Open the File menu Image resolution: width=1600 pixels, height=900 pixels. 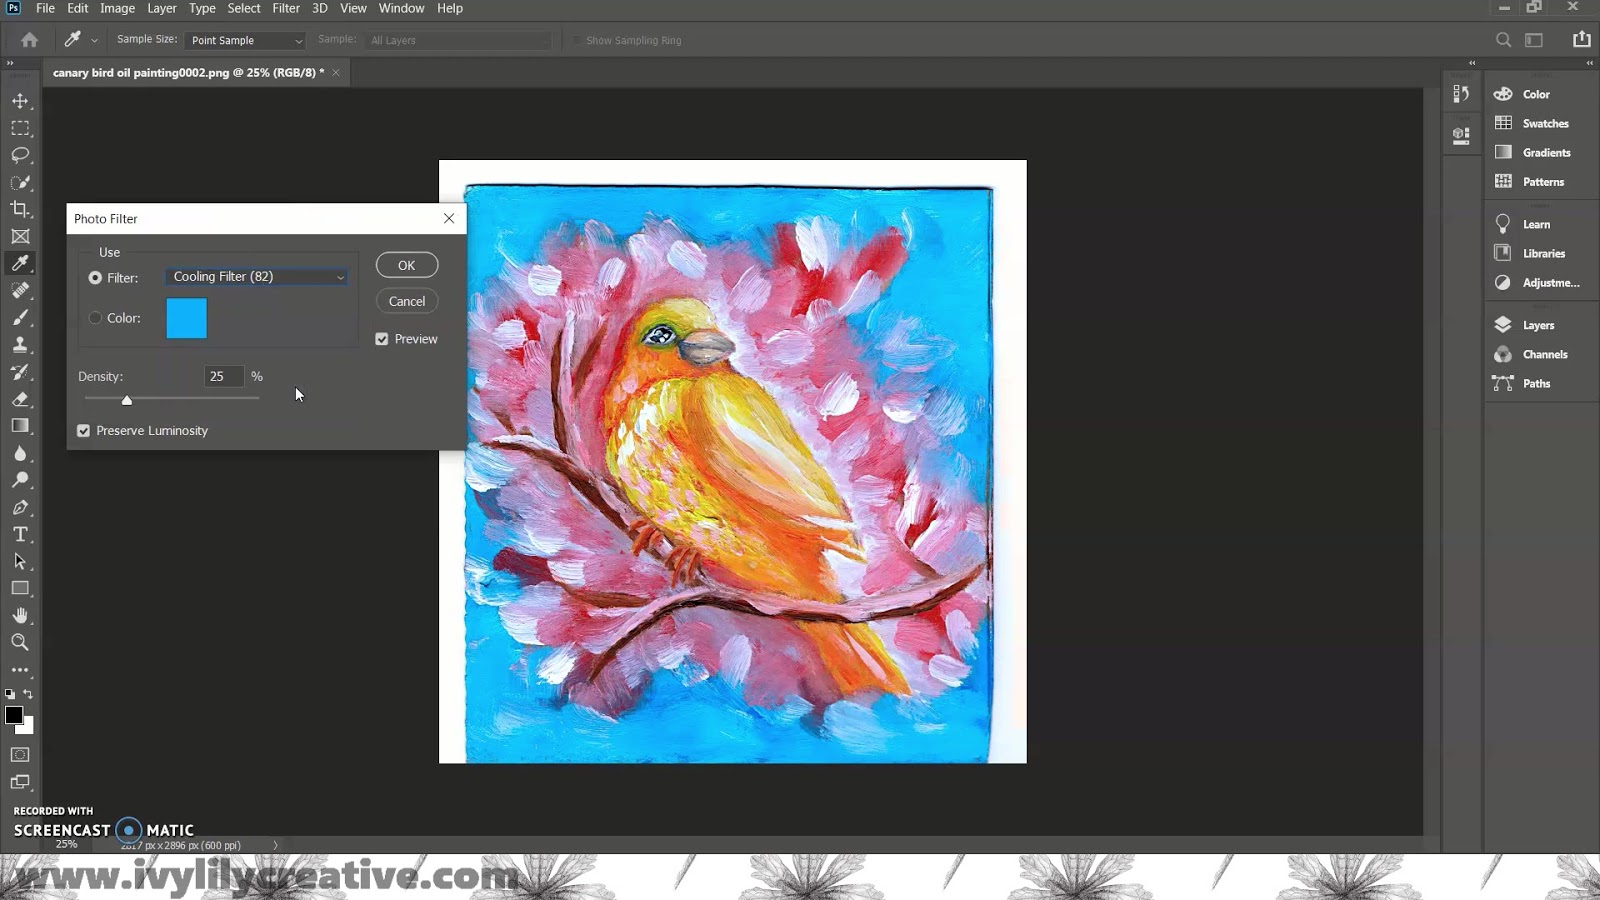coord(45,8)
